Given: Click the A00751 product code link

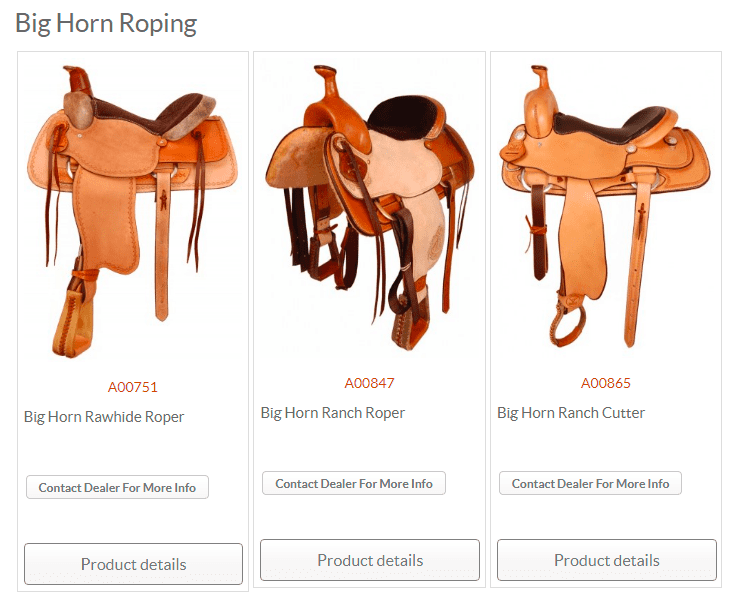Looking at the screenshot, I should 133,387.
